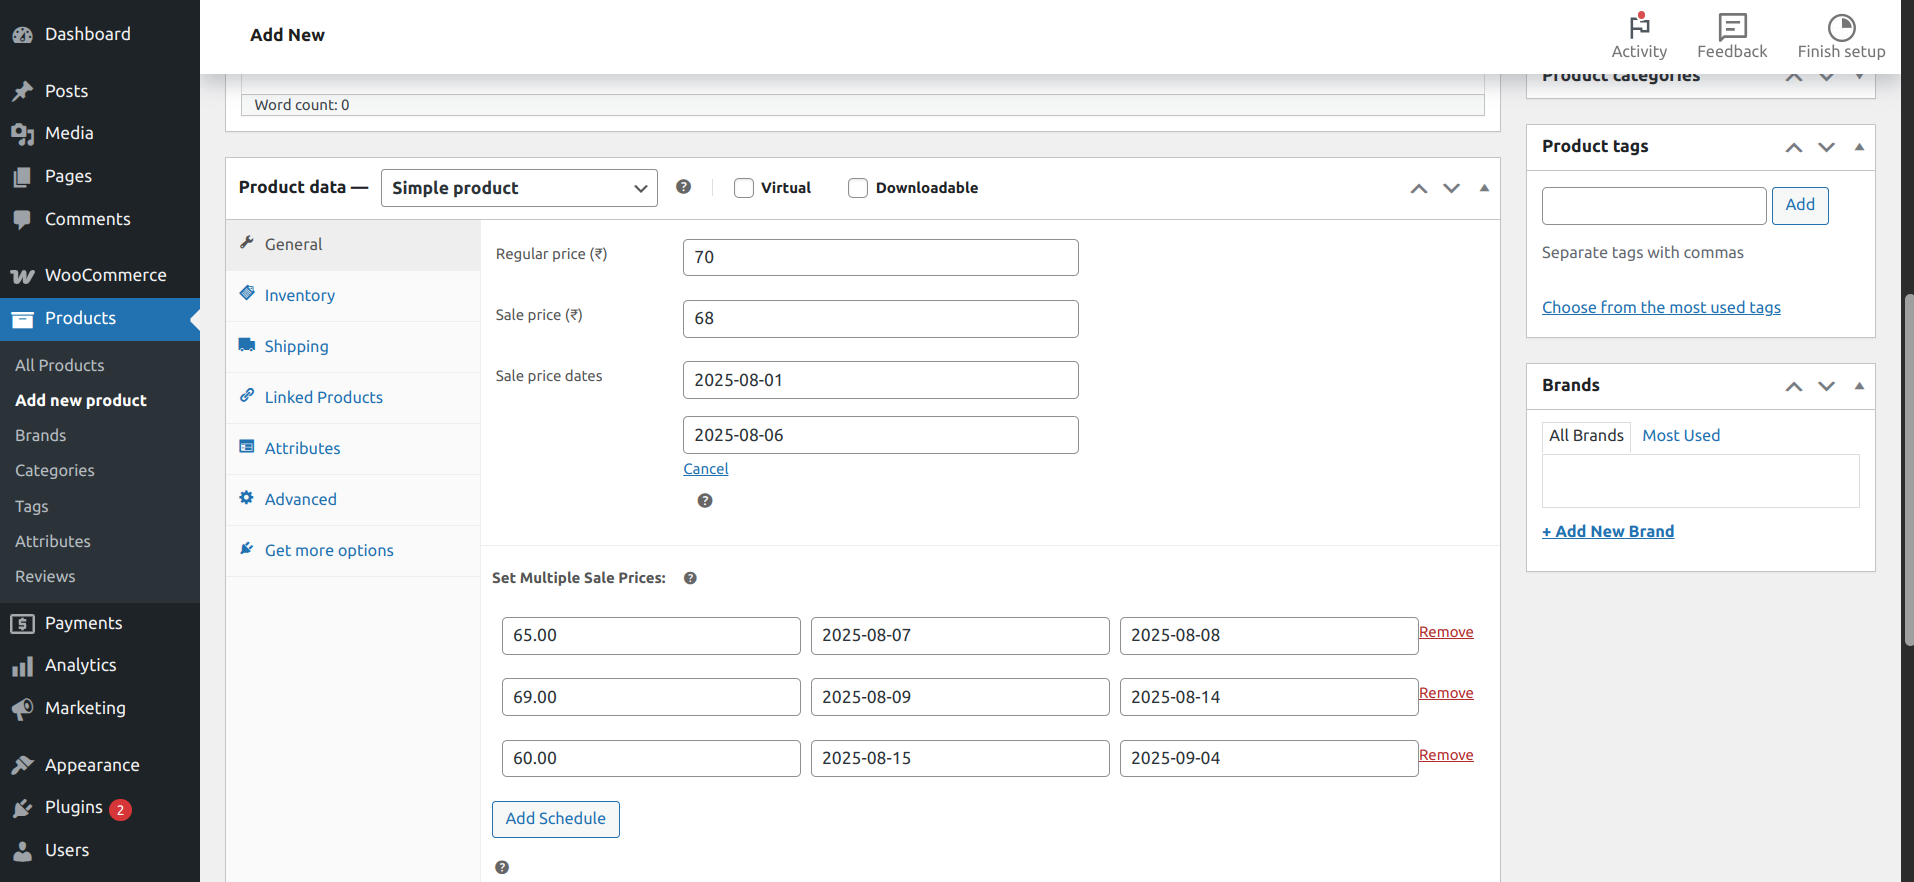1914x882 pixels.
Task: Click the Analytics bar chart icon
Action: pyautogui.click(x=23, y=666)
